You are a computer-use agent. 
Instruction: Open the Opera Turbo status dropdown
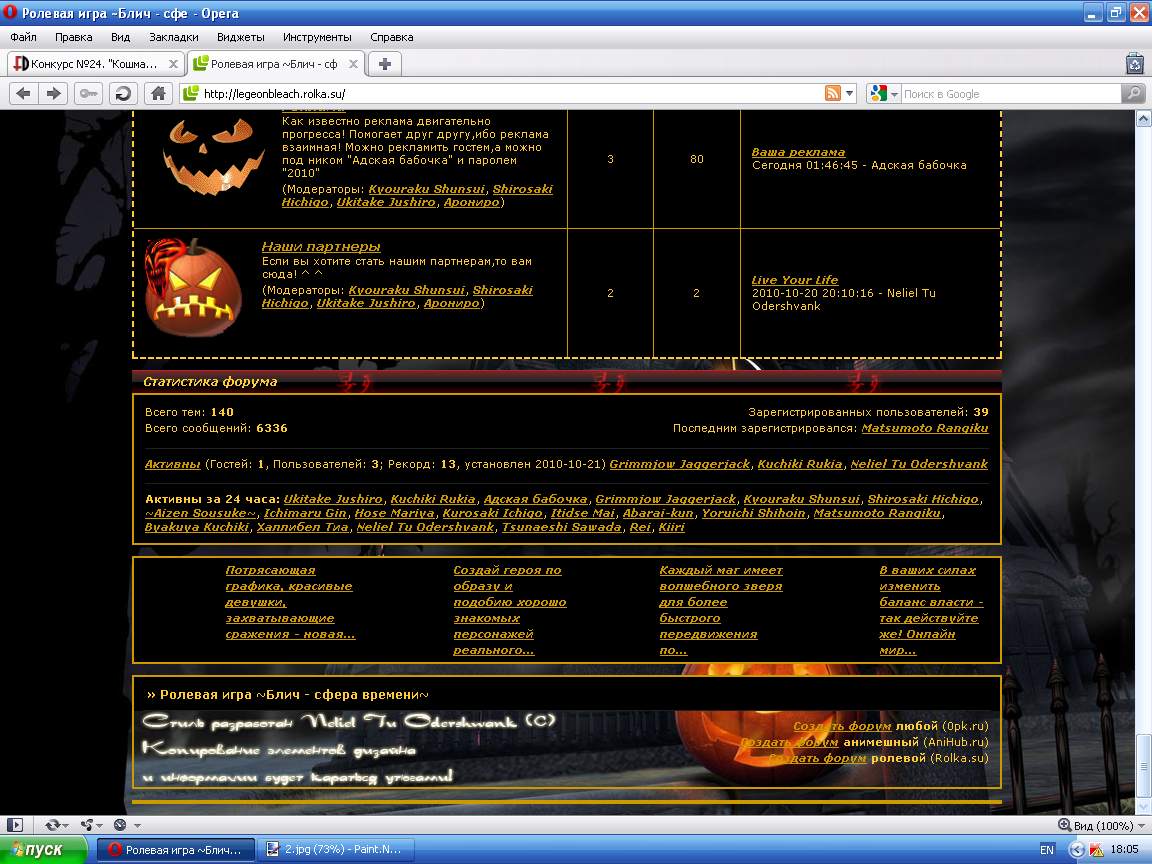126,825
